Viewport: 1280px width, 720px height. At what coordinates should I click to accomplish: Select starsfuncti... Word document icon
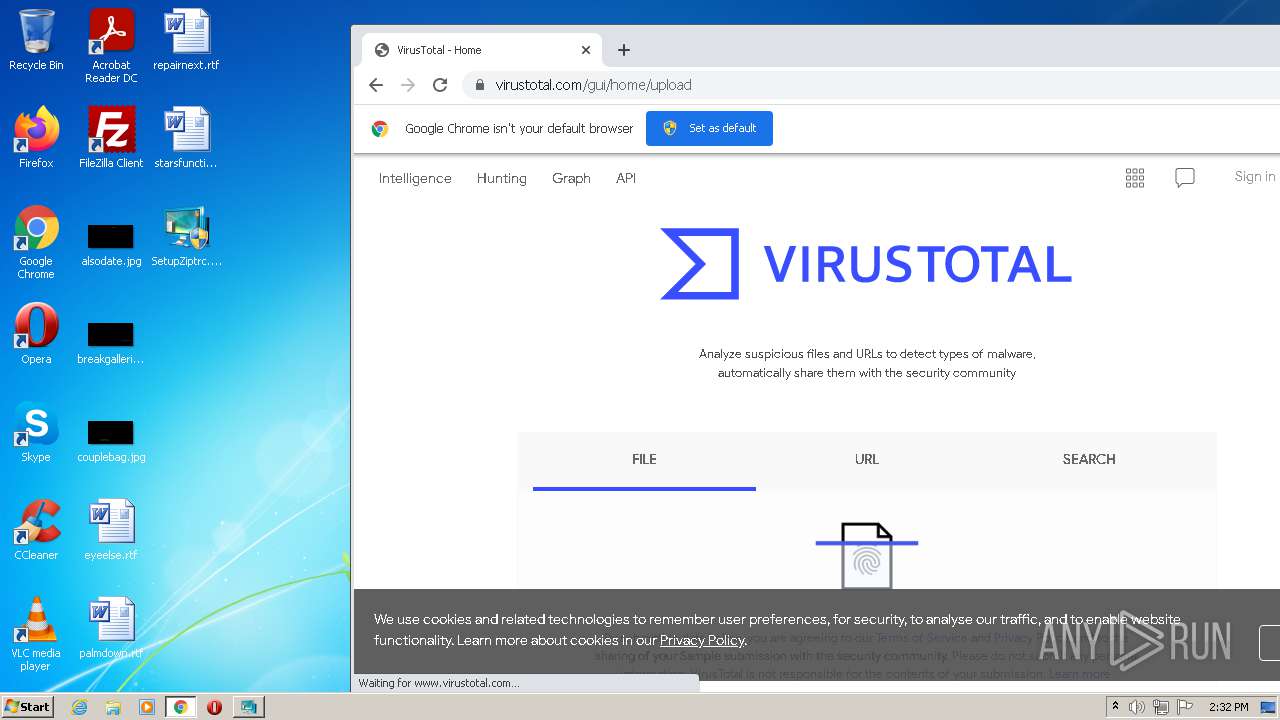[186, 138]
